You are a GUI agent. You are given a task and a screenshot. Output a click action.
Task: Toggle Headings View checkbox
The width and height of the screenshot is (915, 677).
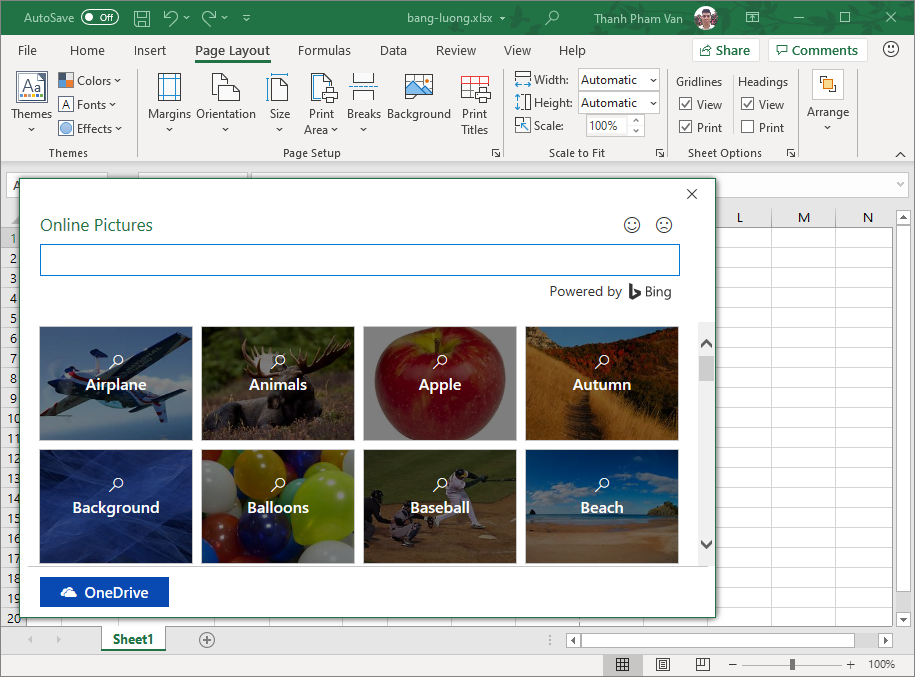pyautogui.click(x=748, y=104)
